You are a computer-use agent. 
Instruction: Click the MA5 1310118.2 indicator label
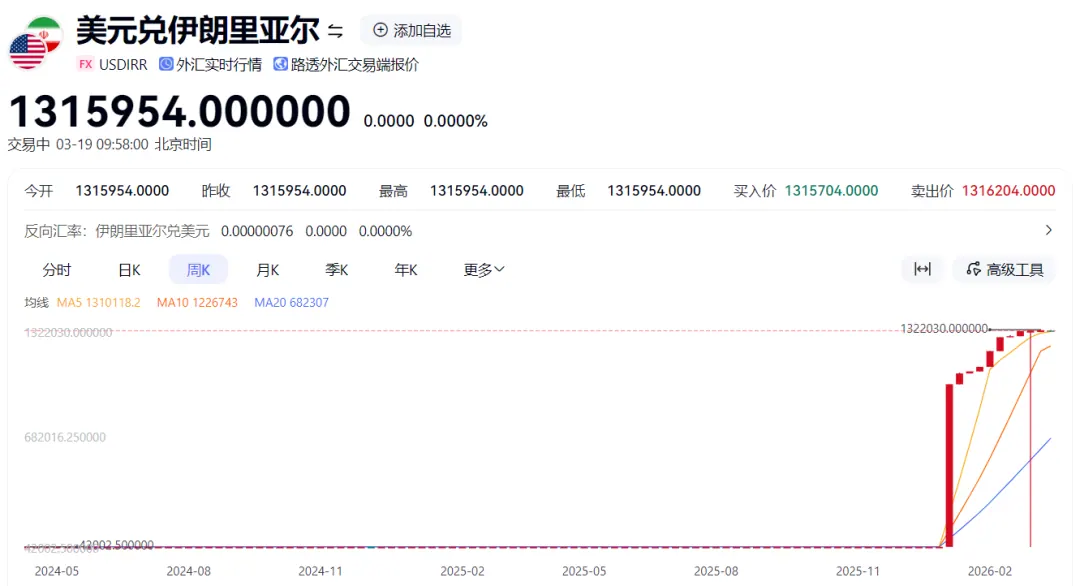[98, 302]
